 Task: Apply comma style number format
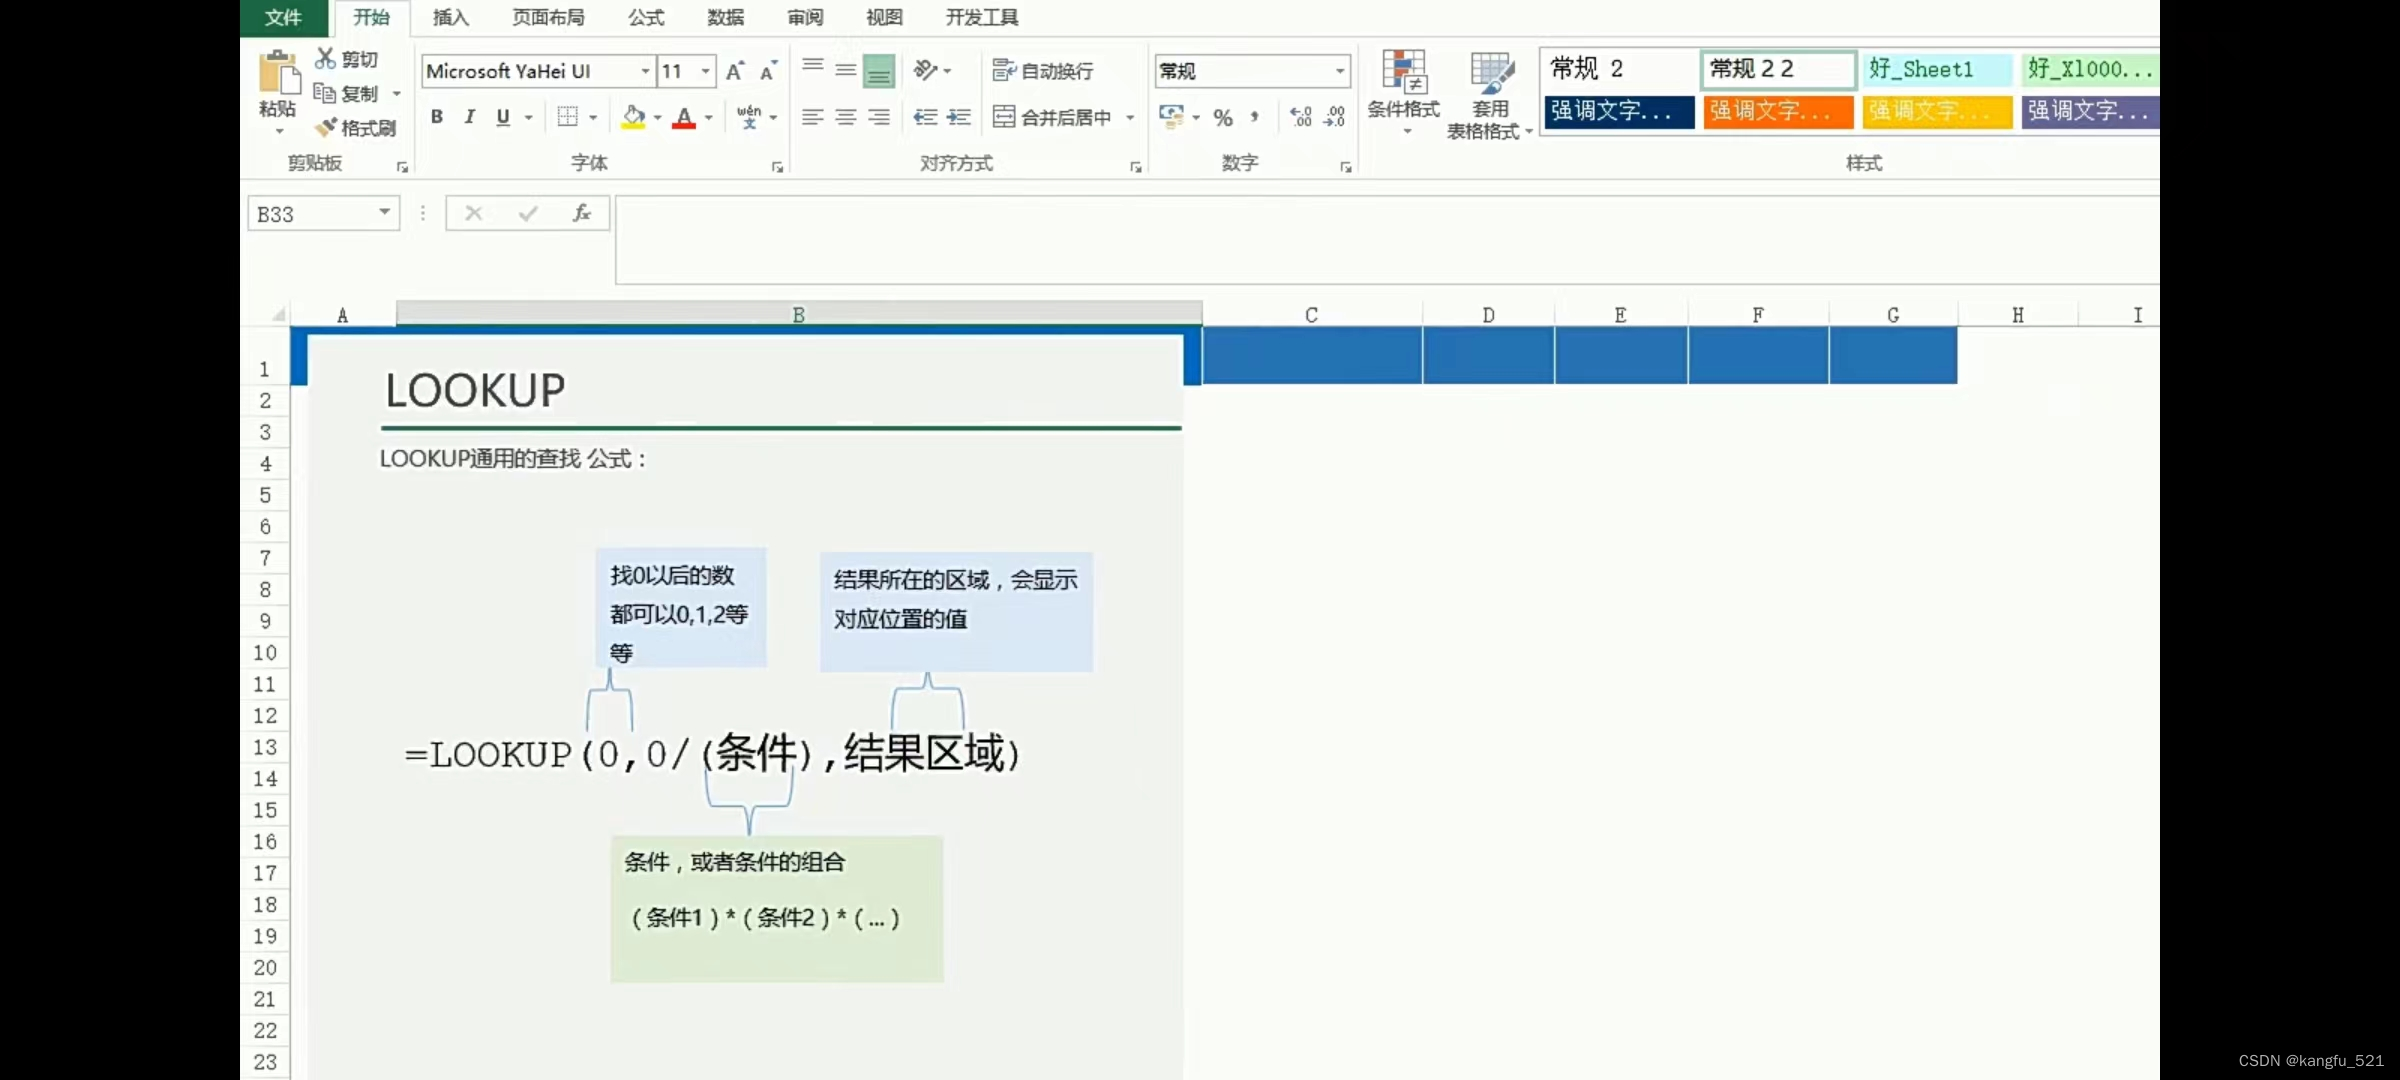[1254, 117]
